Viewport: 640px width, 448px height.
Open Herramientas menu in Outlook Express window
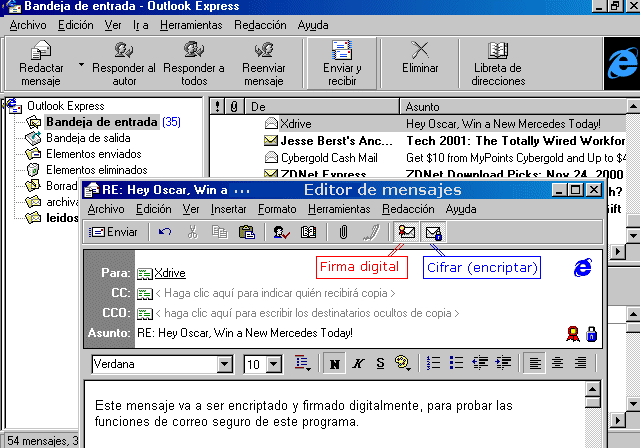pos(191,25)
